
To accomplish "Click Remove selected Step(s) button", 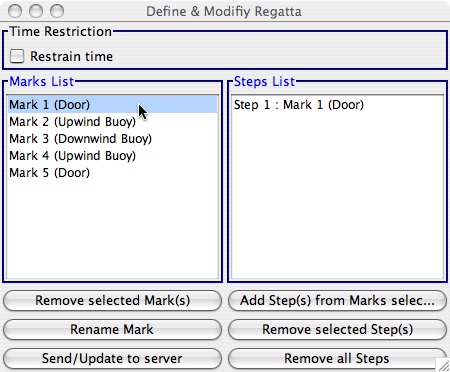I will pos(337,329).
